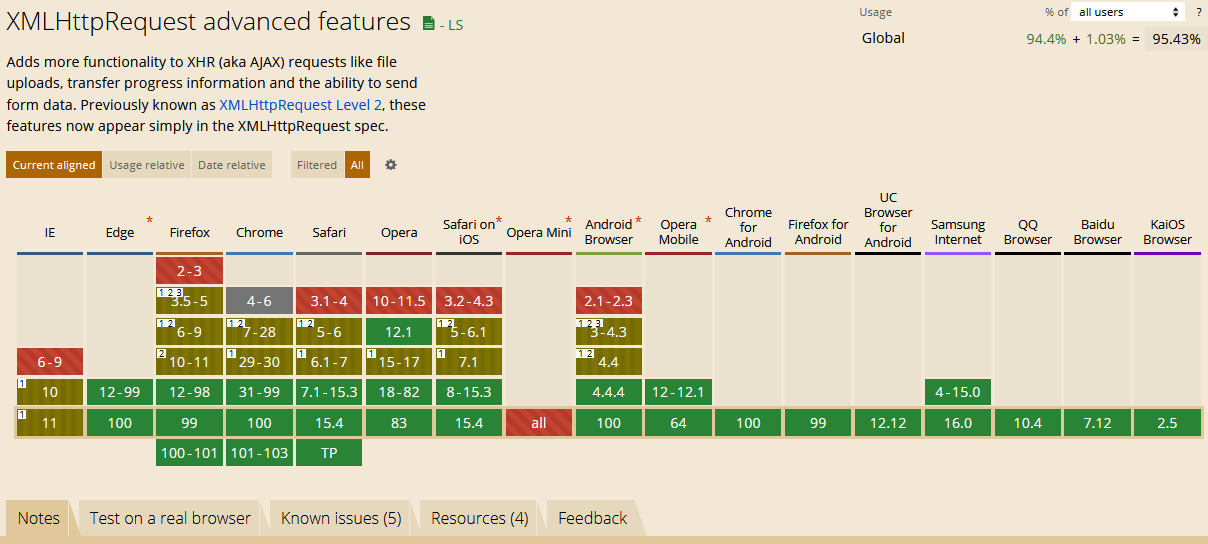Open the Feedback tab

click(592, 518)
